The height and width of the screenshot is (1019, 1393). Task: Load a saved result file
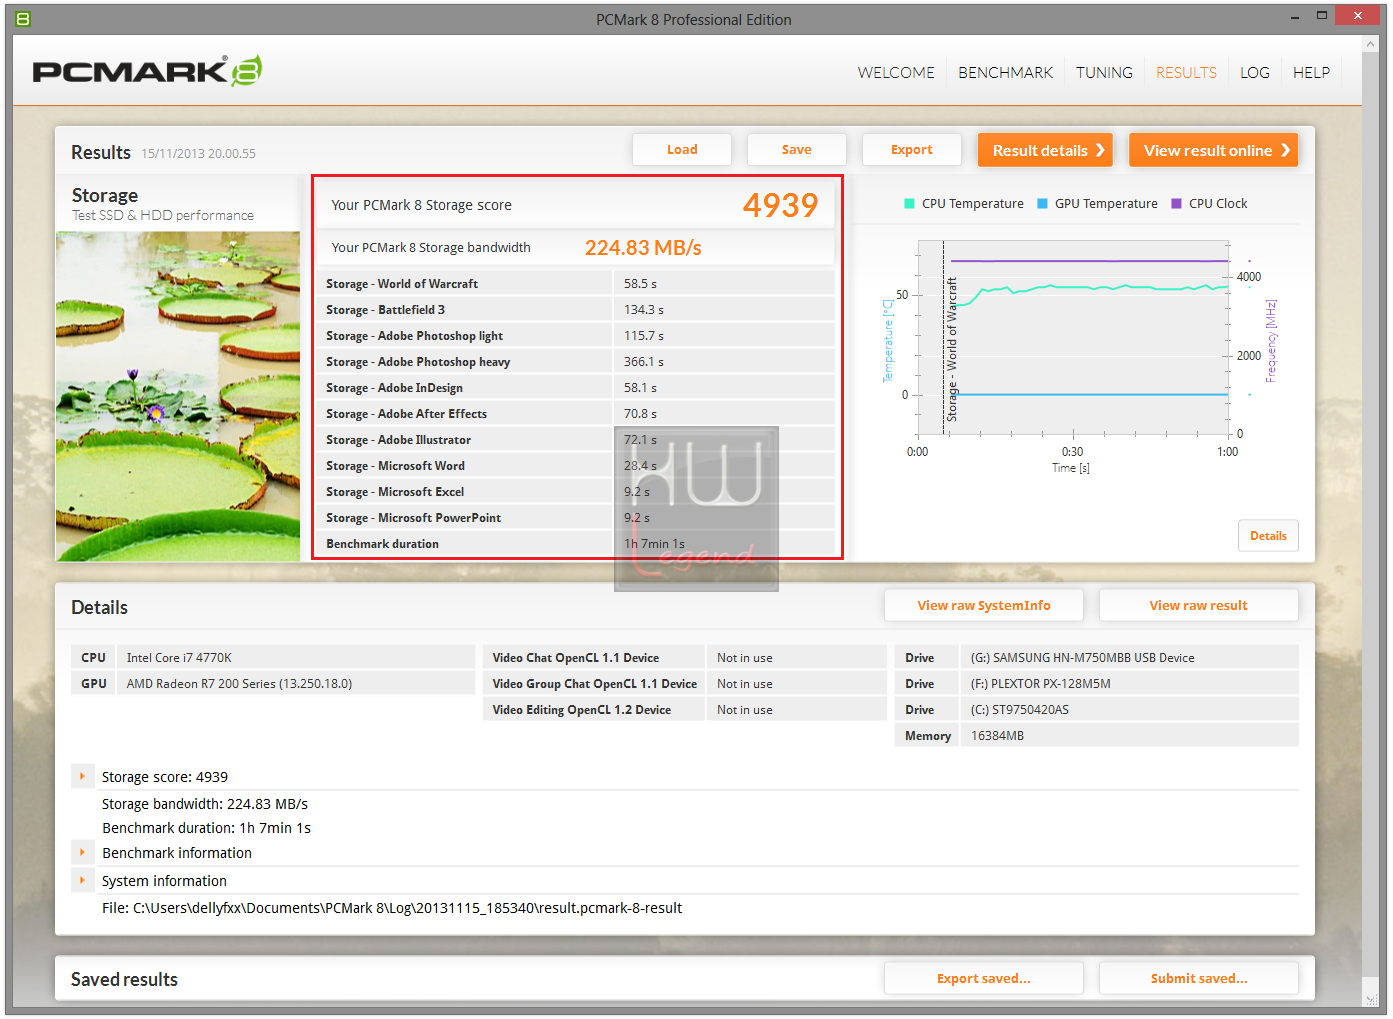point(682,150)
